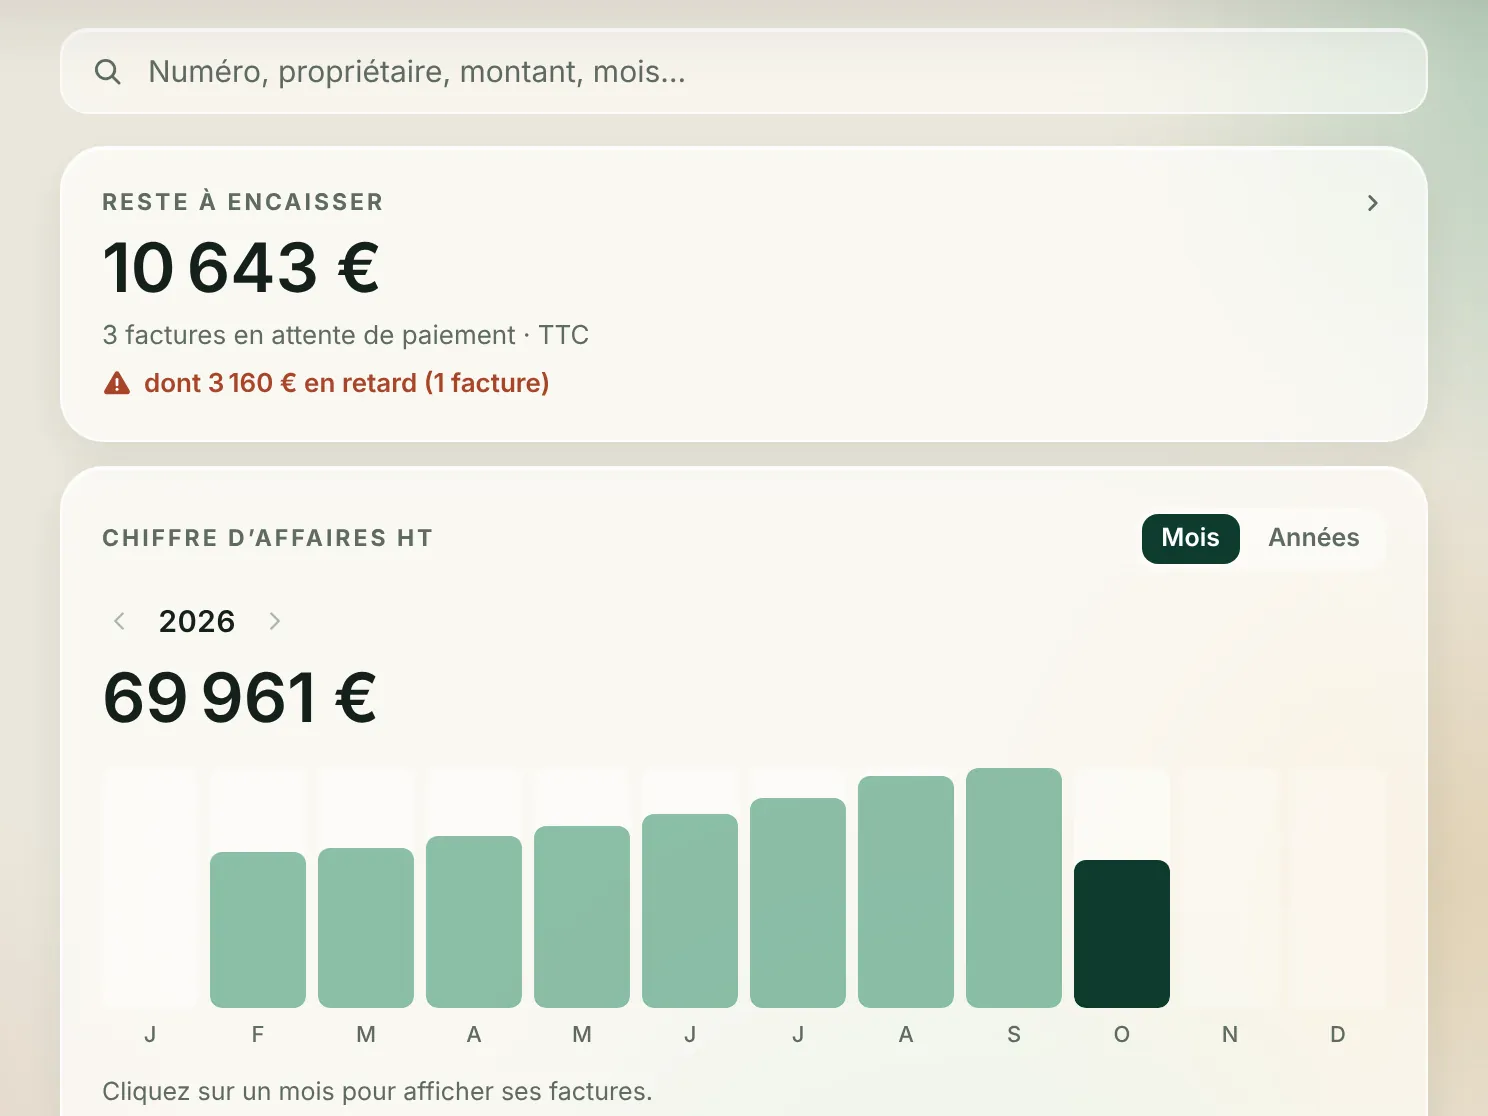Click the 10 643 € outstanding amount
This screenshot has width=1488, height=1116.
tap(241, 268)
